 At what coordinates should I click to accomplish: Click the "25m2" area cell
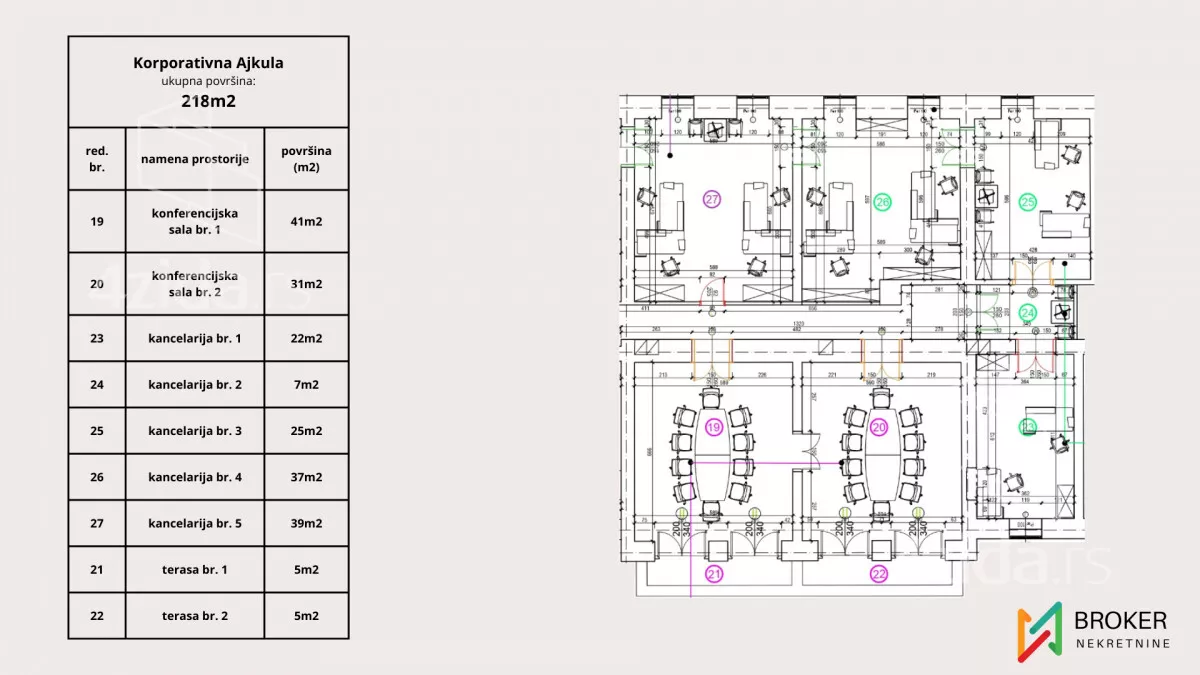pyautogui.click(x=307, y=431)
